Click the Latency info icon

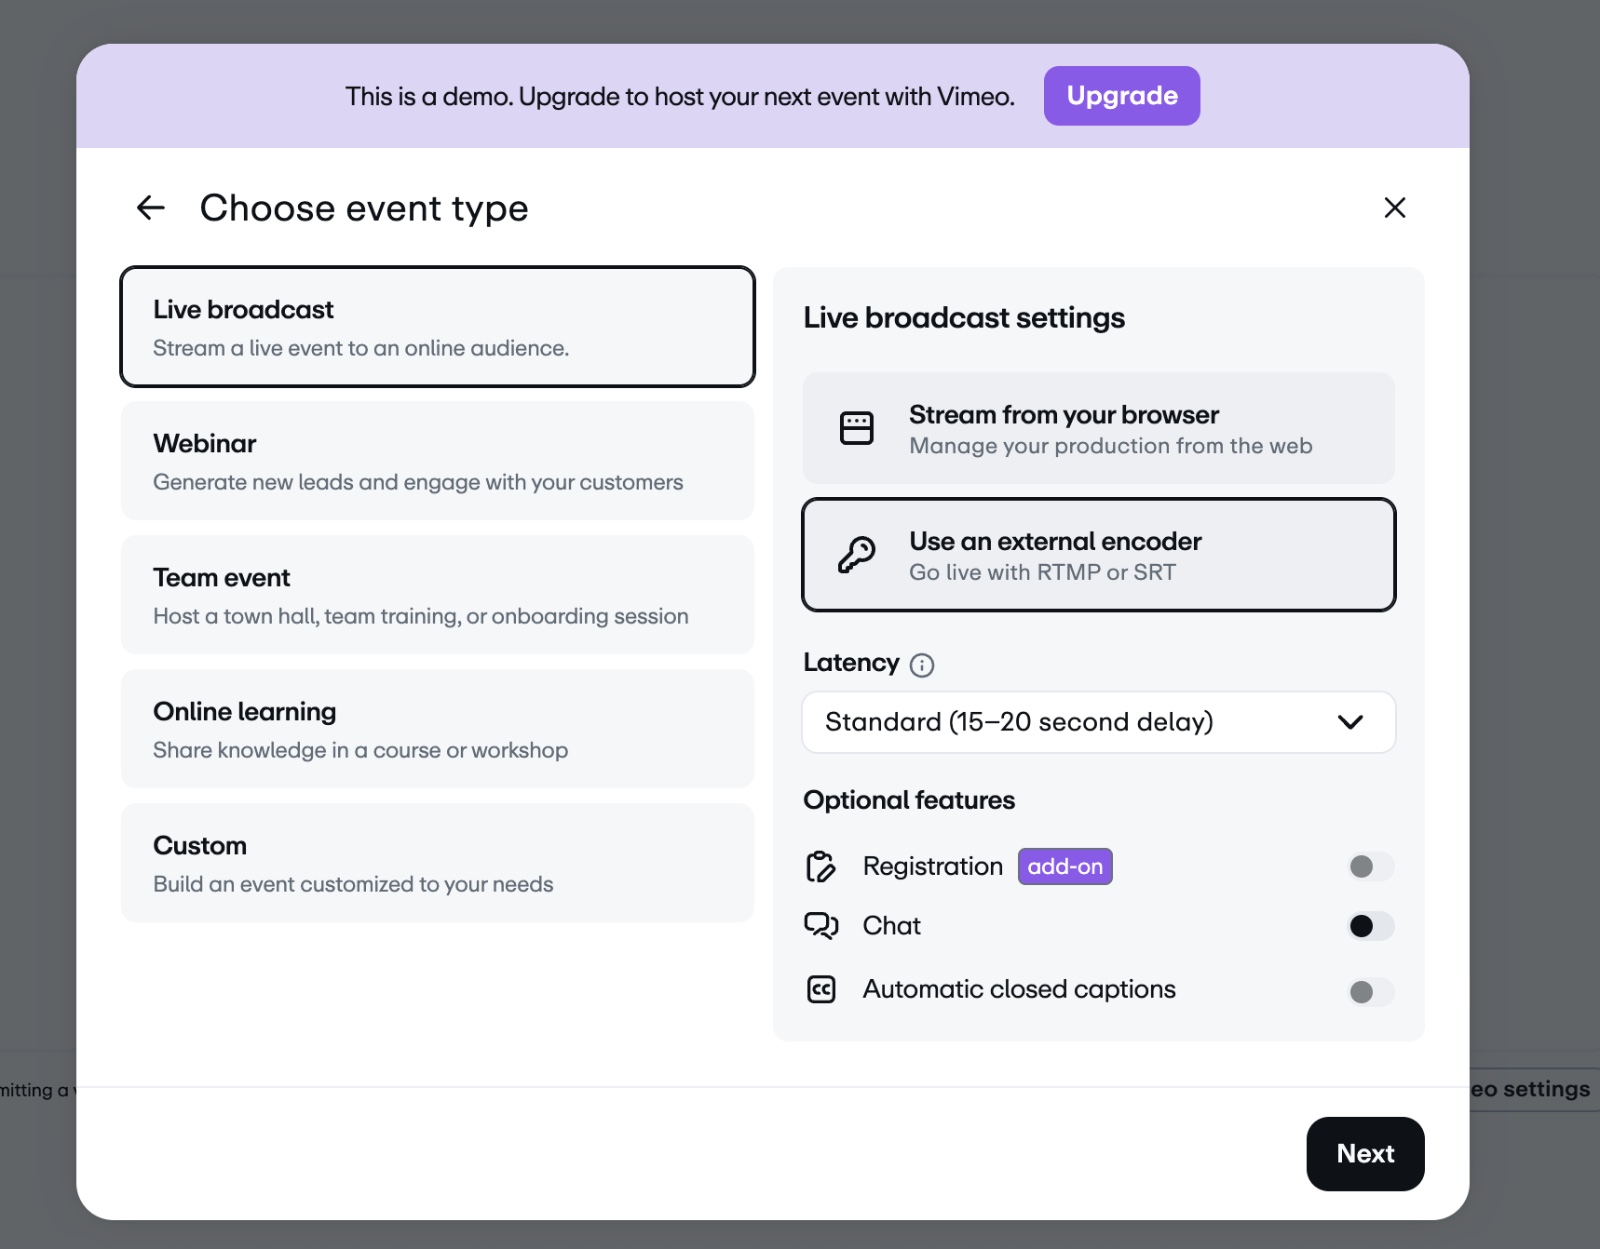pos(922,665)
